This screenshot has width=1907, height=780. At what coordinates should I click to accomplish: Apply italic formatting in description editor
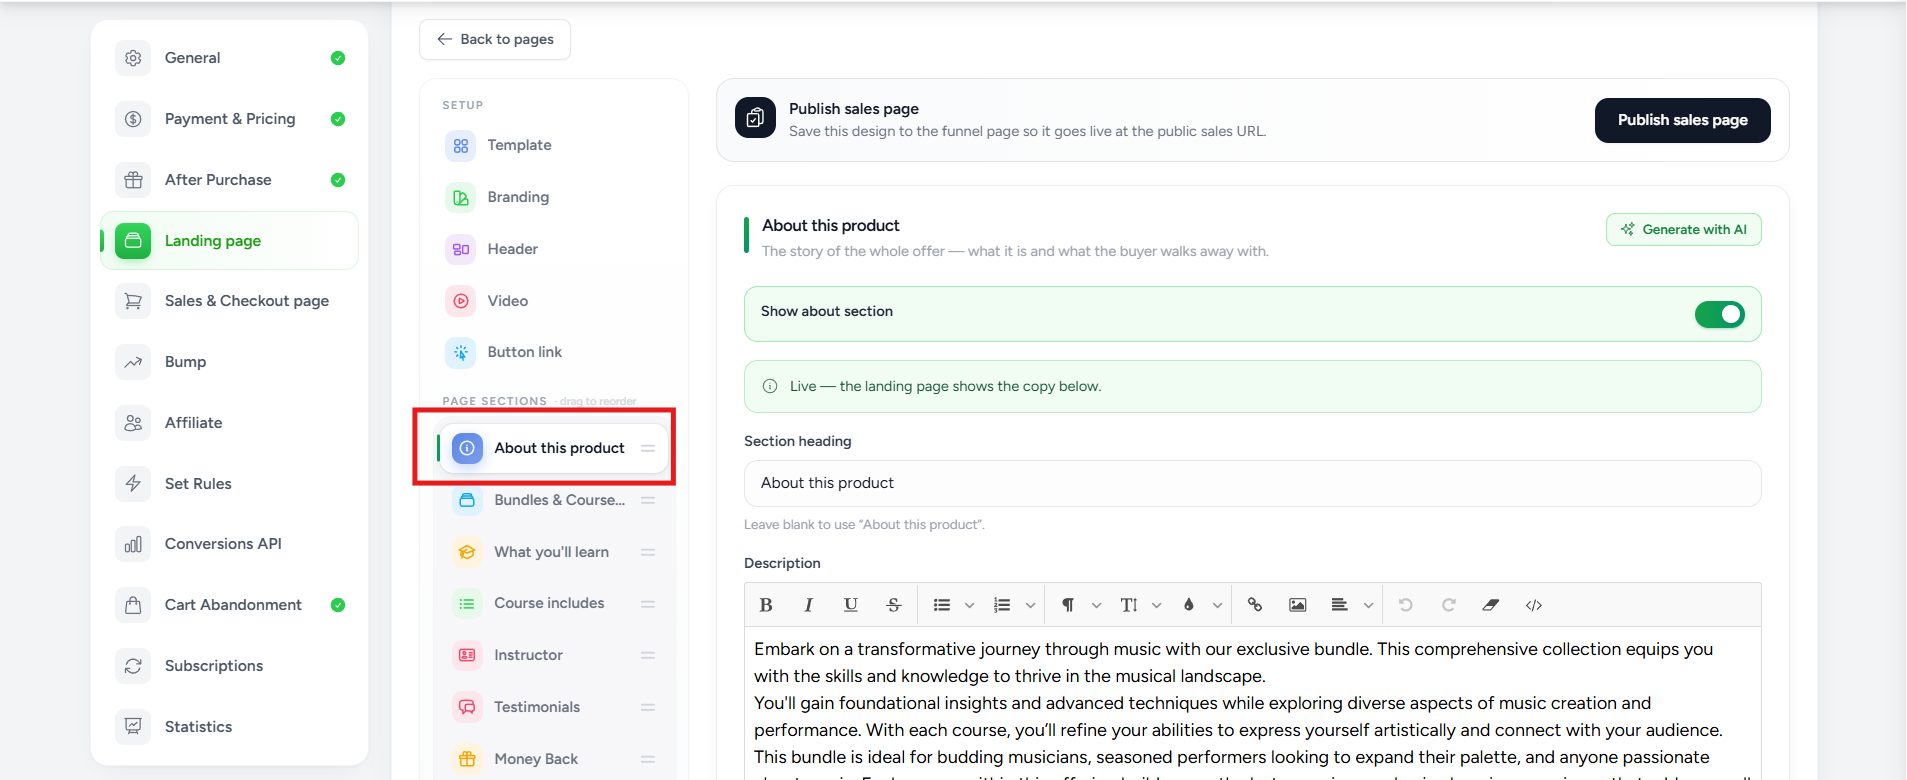coord(808,605)
